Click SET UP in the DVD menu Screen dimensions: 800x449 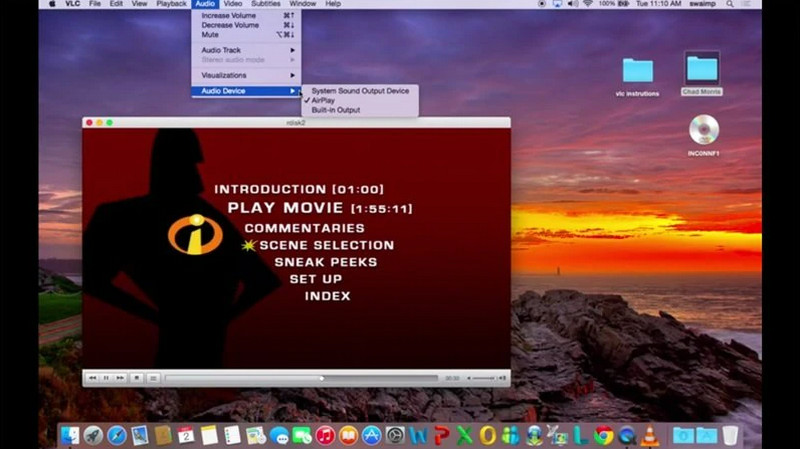(316, 279)
